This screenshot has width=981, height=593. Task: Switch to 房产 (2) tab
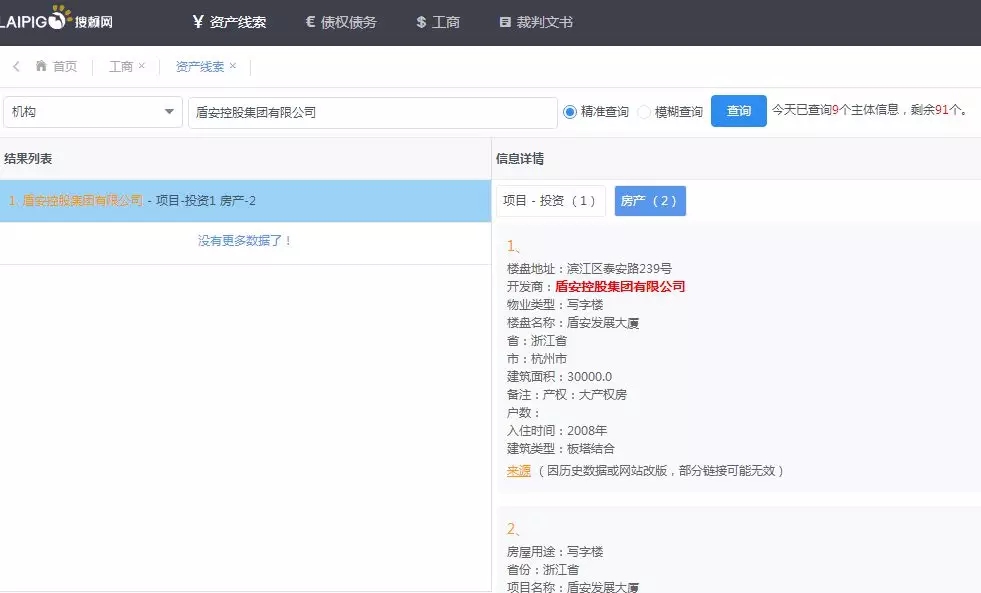(x=650, y=201)
